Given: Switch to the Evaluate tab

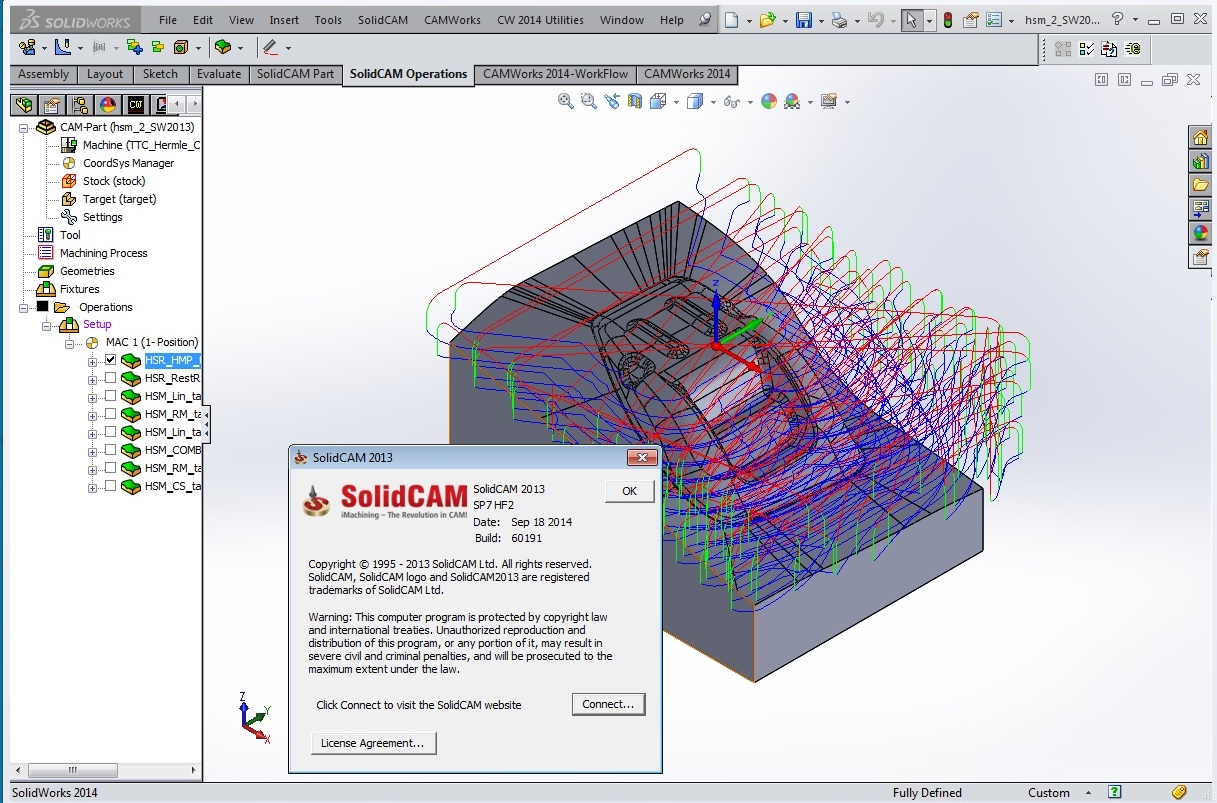Looking at the screenshot, I should (x=218, y=74).
